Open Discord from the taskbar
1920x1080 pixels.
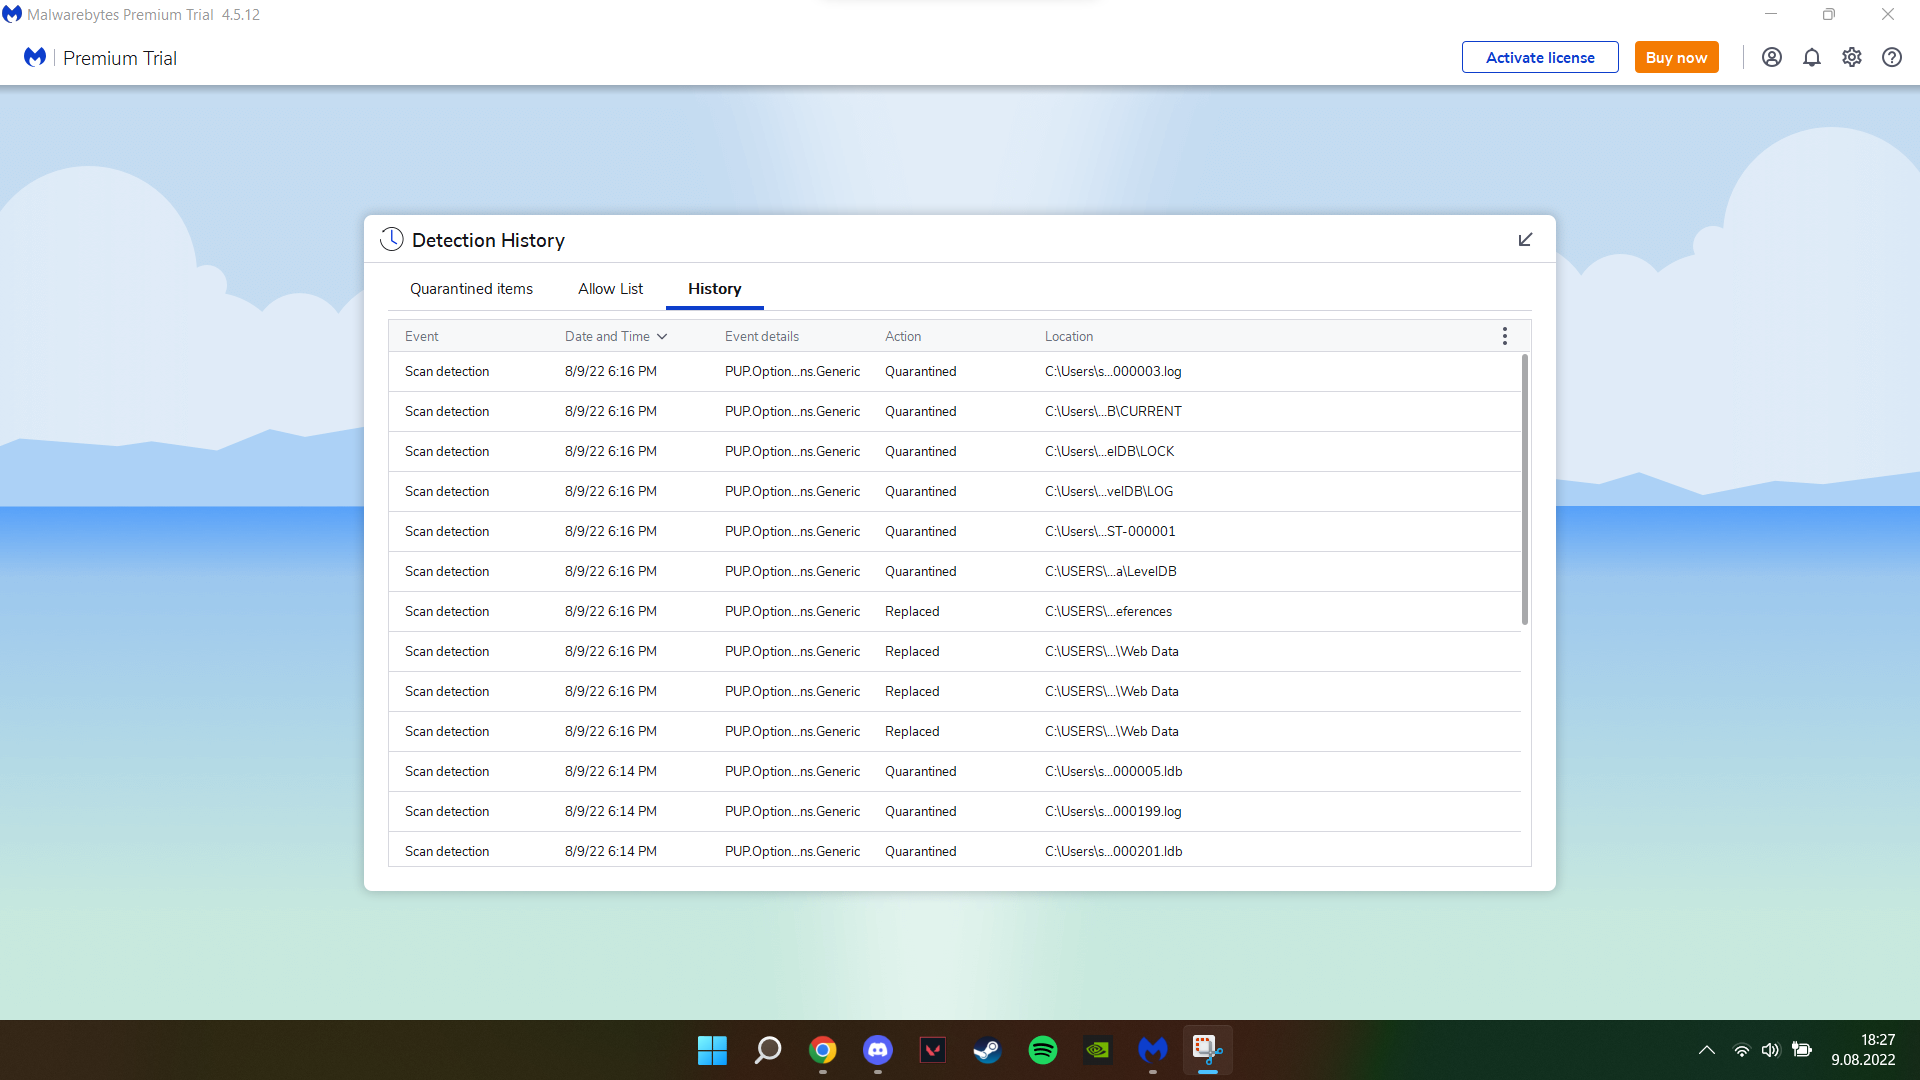pos(877,1050)
